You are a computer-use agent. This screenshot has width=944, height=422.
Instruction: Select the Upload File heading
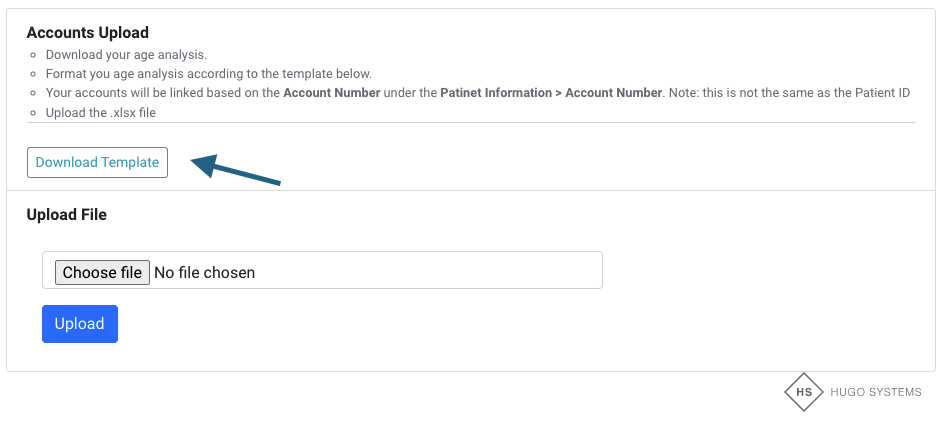[x=67, y=215]
